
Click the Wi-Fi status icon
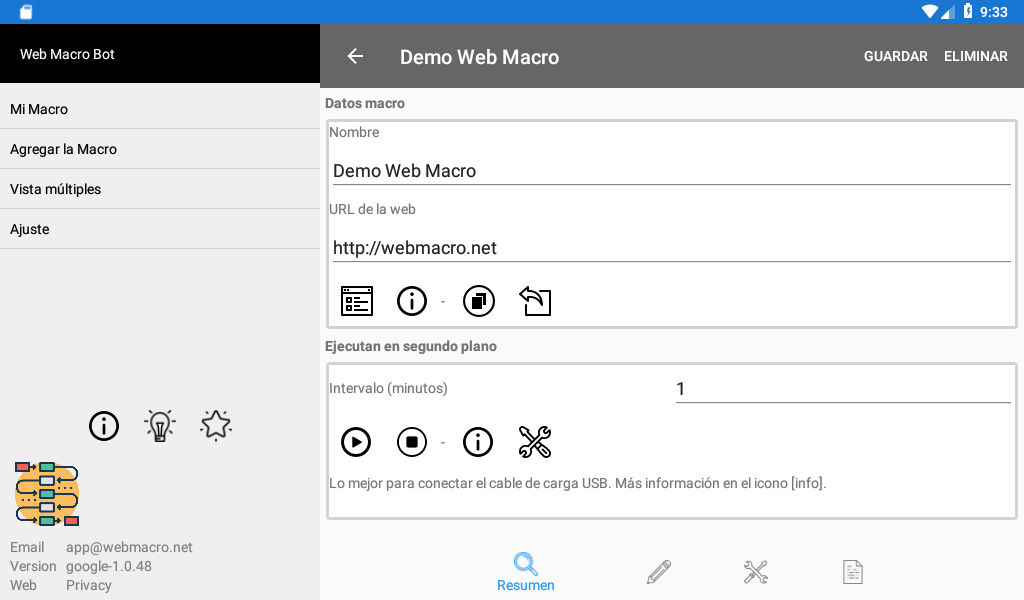click(929, 12)
